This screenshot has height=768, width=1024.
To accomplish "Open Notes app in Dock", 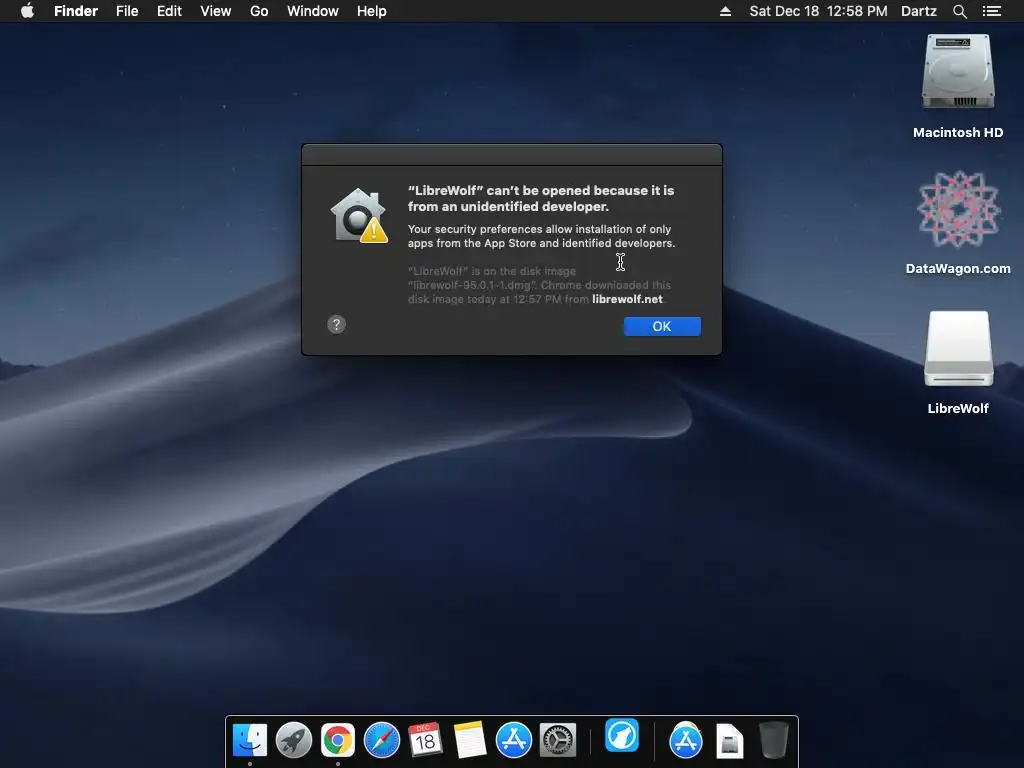I will [x=470, y=741].
